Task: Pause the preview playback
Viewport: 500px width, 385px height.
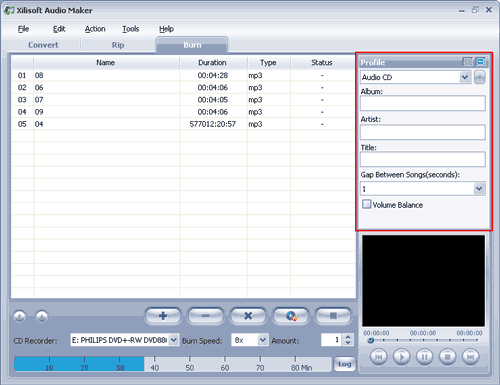Action: point(424,357)
